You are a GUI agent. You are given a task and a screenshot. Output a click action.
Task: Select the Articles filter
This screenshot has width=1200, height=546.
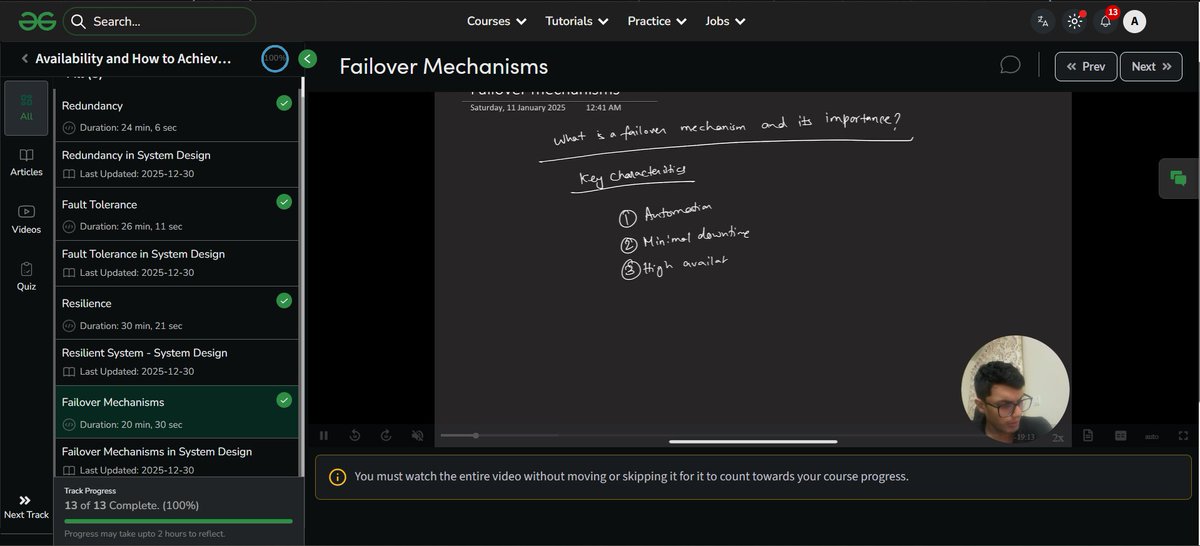coord(26,163)
